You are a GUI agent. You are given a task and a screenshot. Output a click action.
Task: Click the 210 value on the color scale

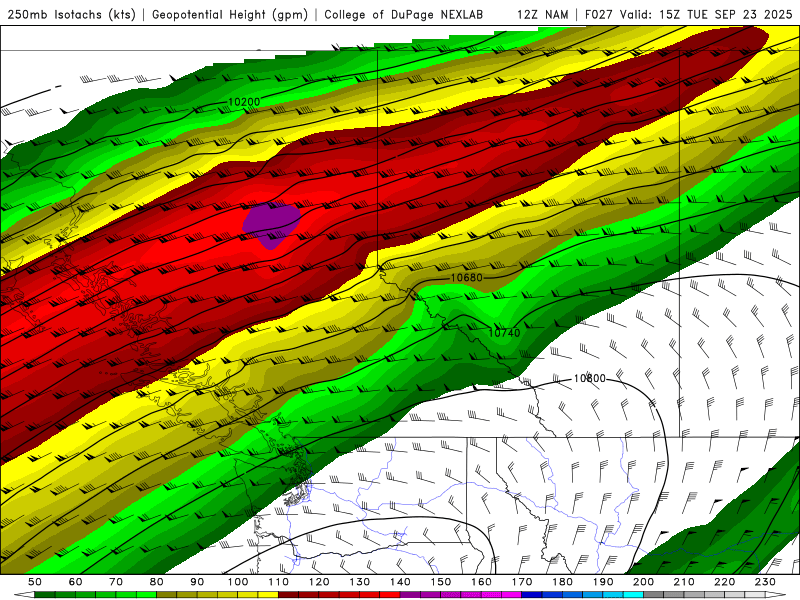click(684, 582)
